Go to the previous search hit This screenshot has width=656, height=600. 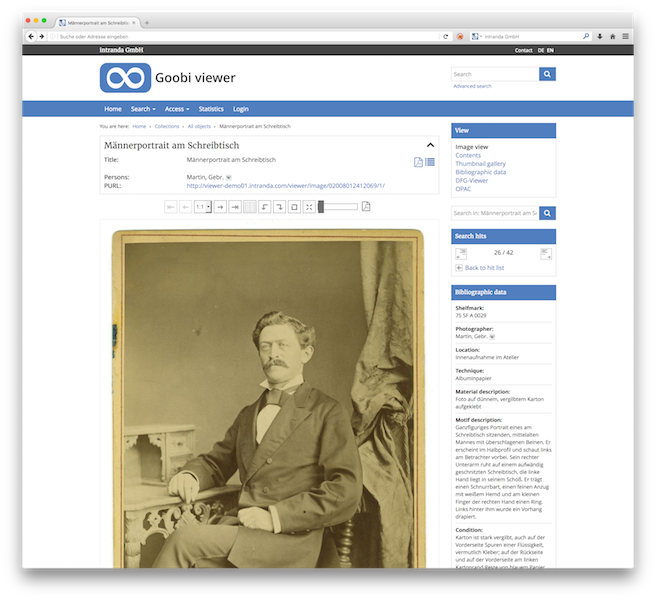click(461, 254)
